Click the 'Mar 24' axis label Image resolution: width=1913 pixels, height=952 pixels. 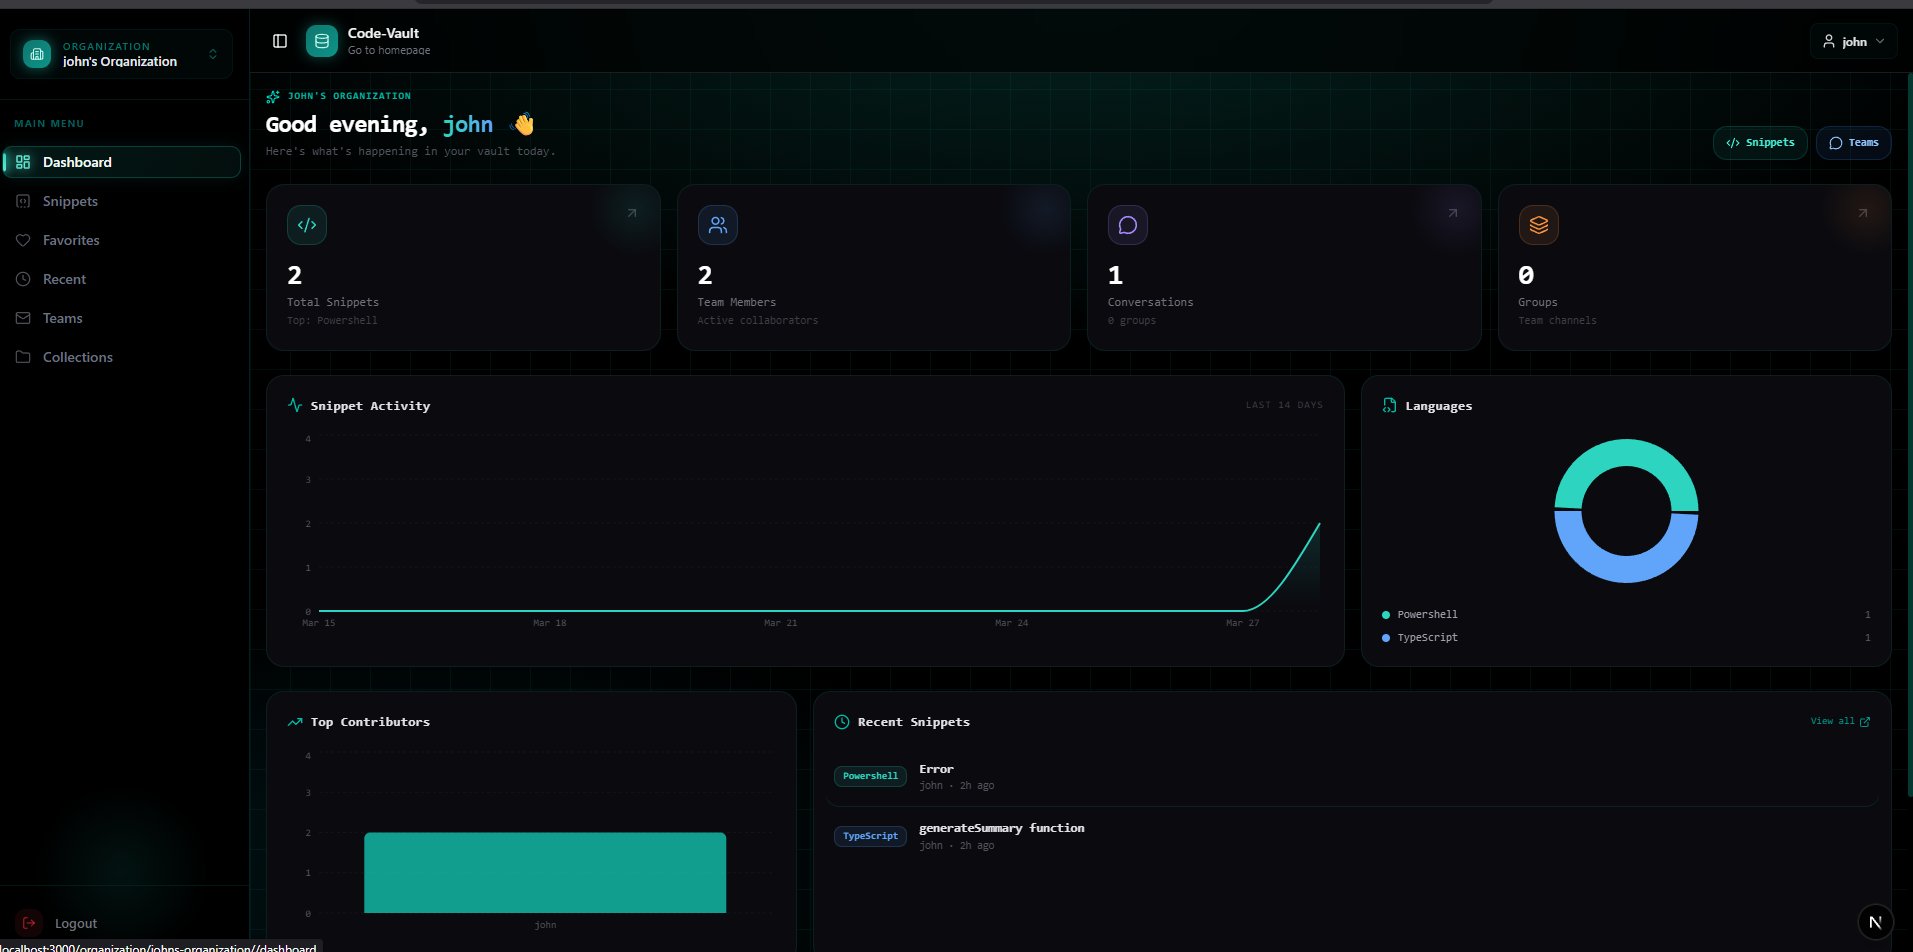pos(1012,623)
